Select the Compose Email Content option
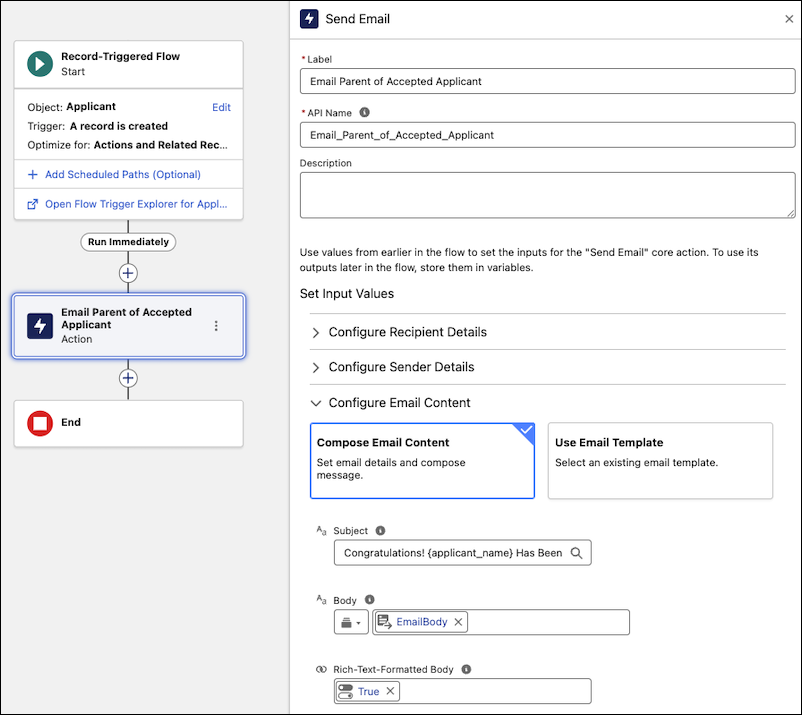 tap(422, 460)
